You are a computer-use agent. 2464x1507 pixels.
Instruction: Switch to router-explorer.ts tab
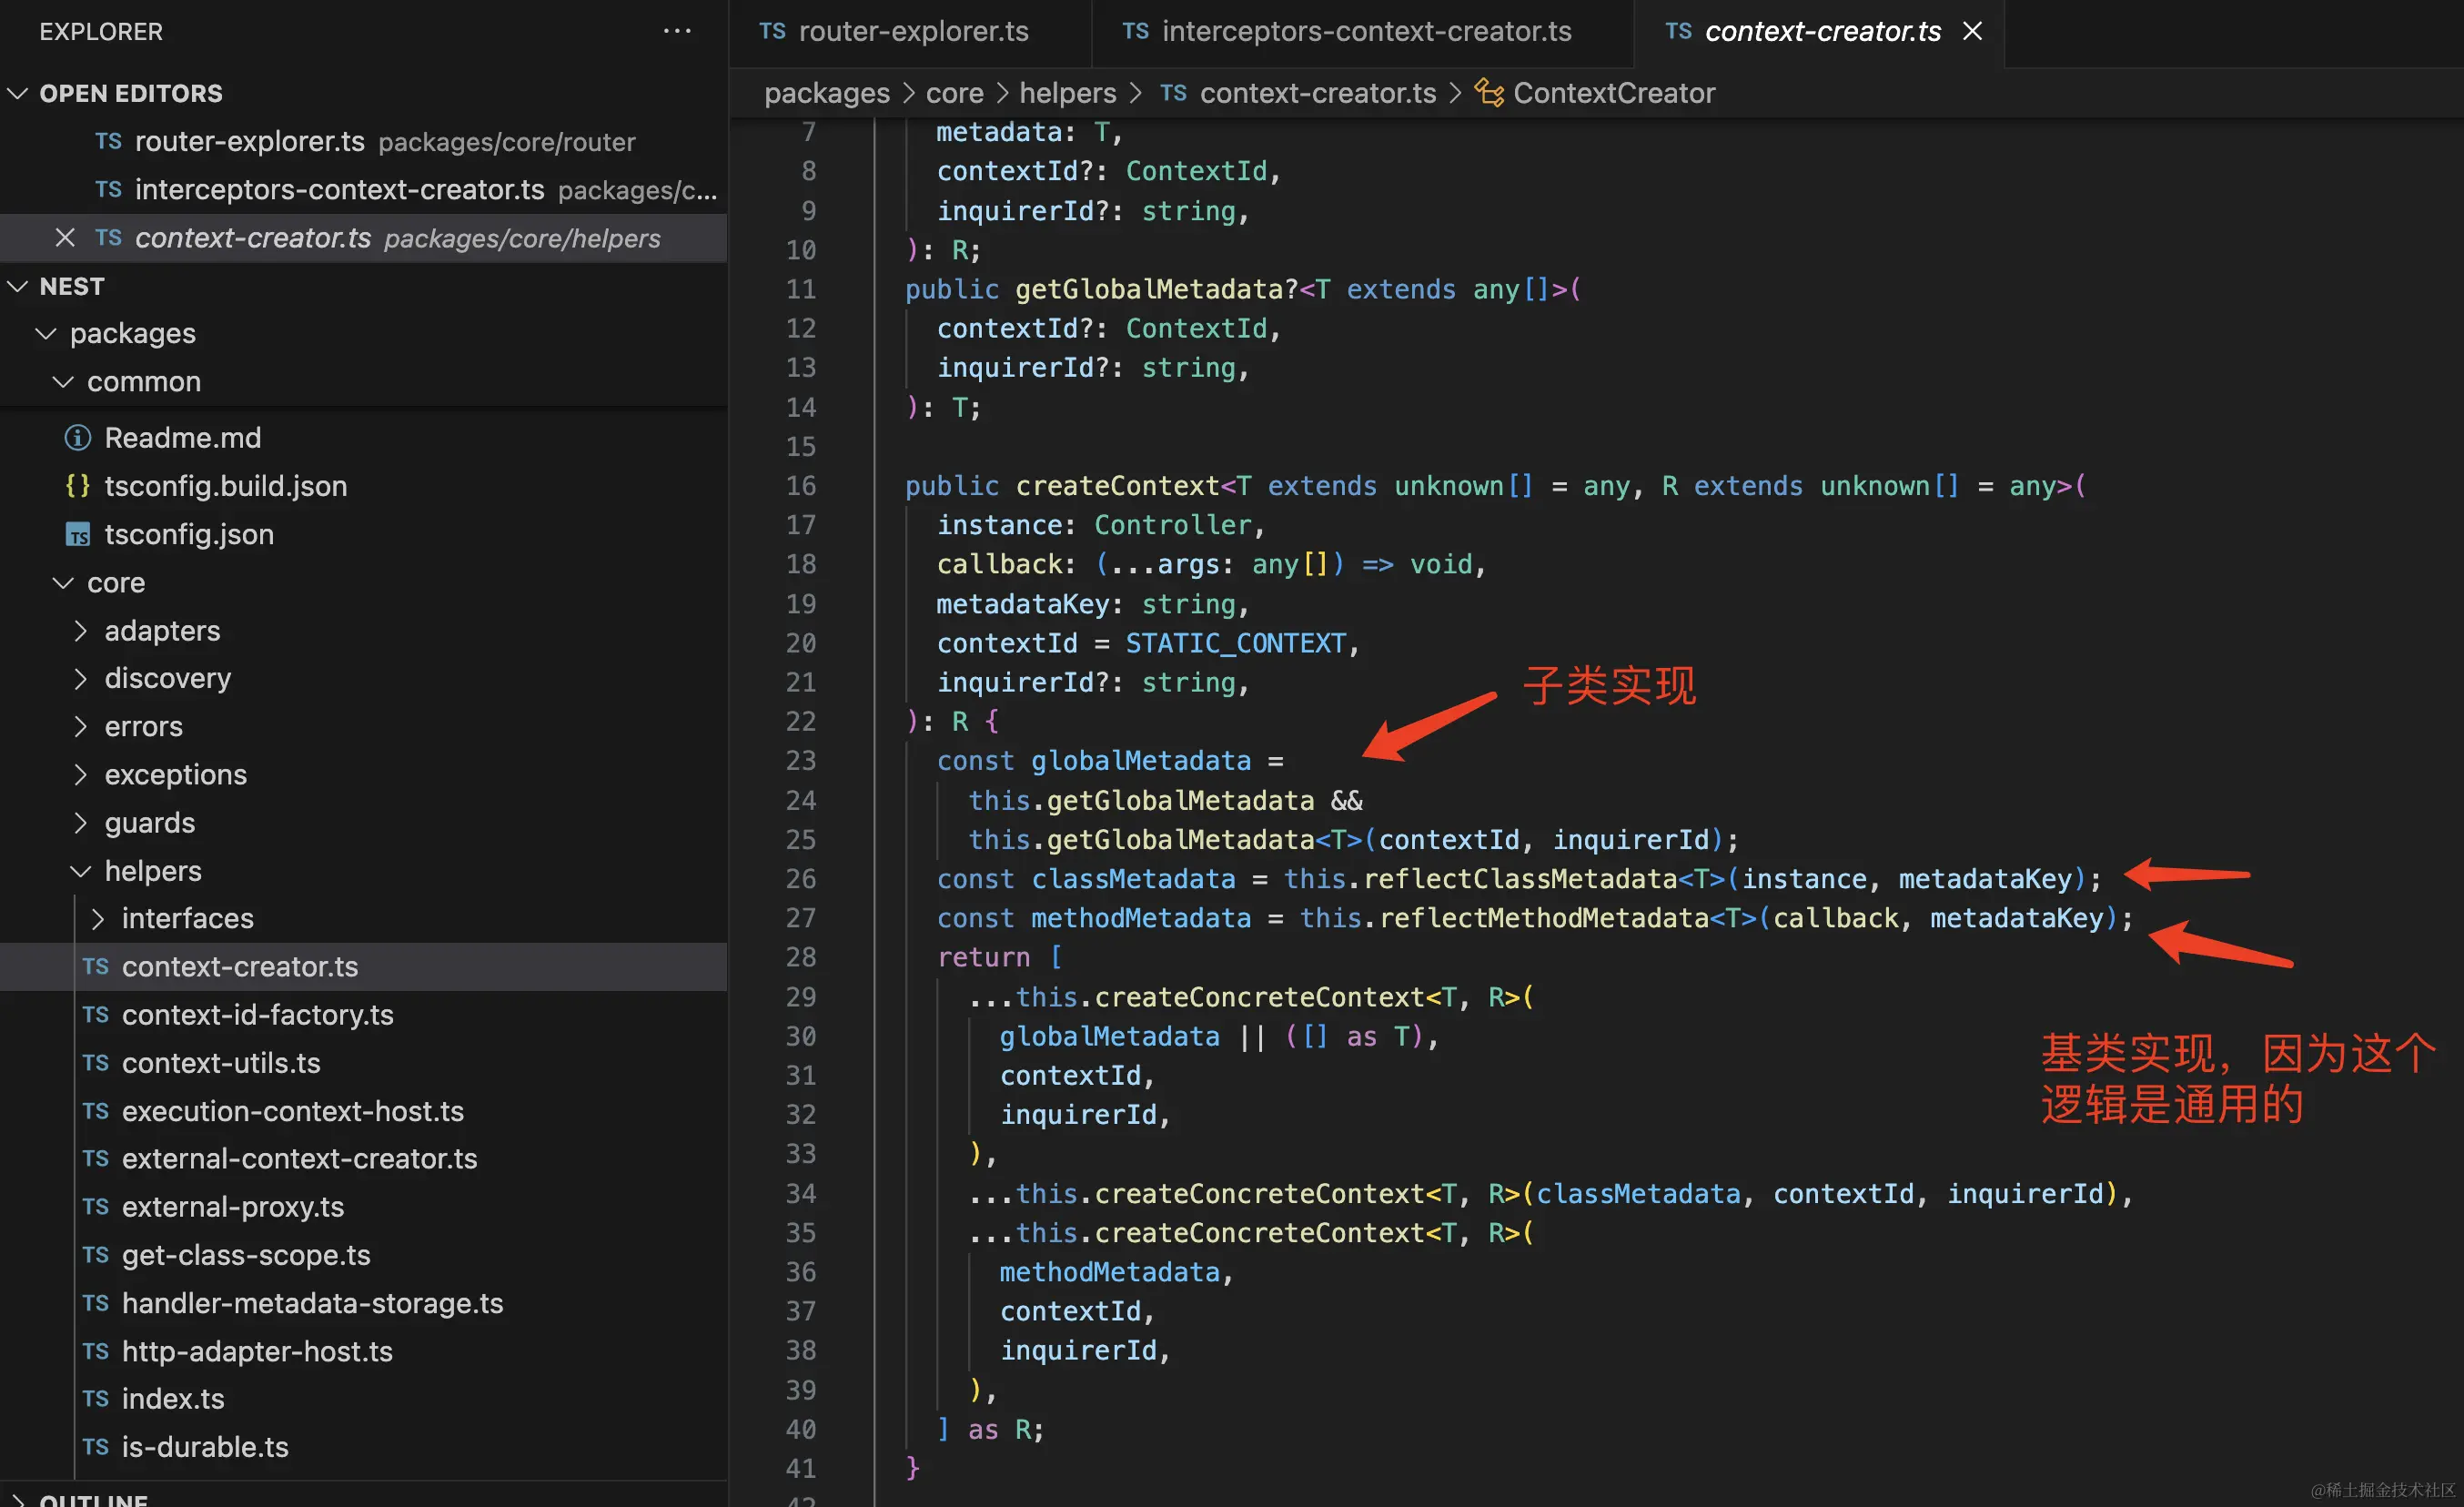point(909,32)
